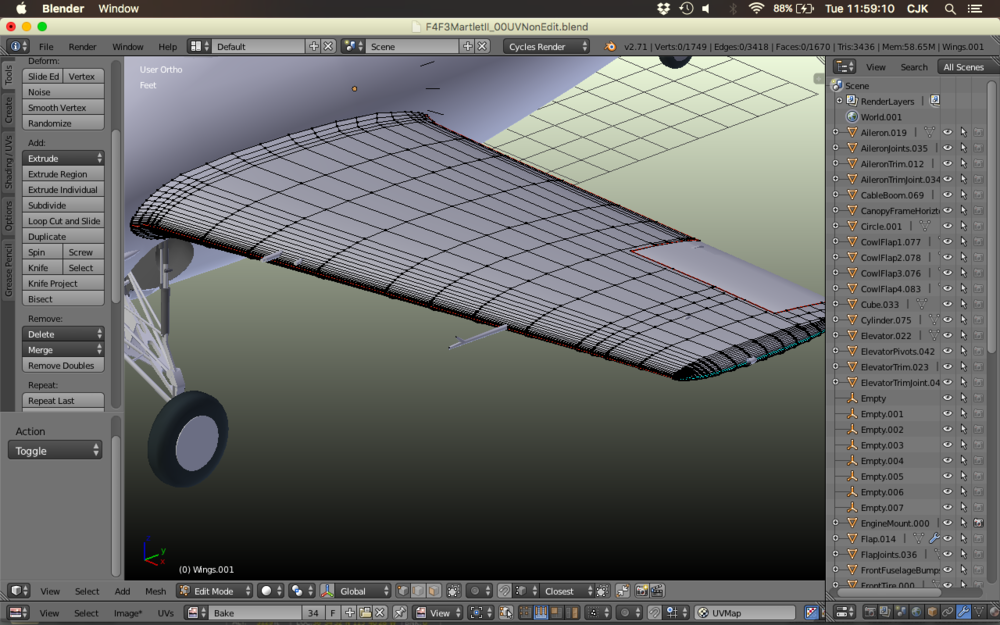Open the Render menu in Blender header
This screenshot has height=625, width=1000.
pyautogui.click(x=82, y=47)
